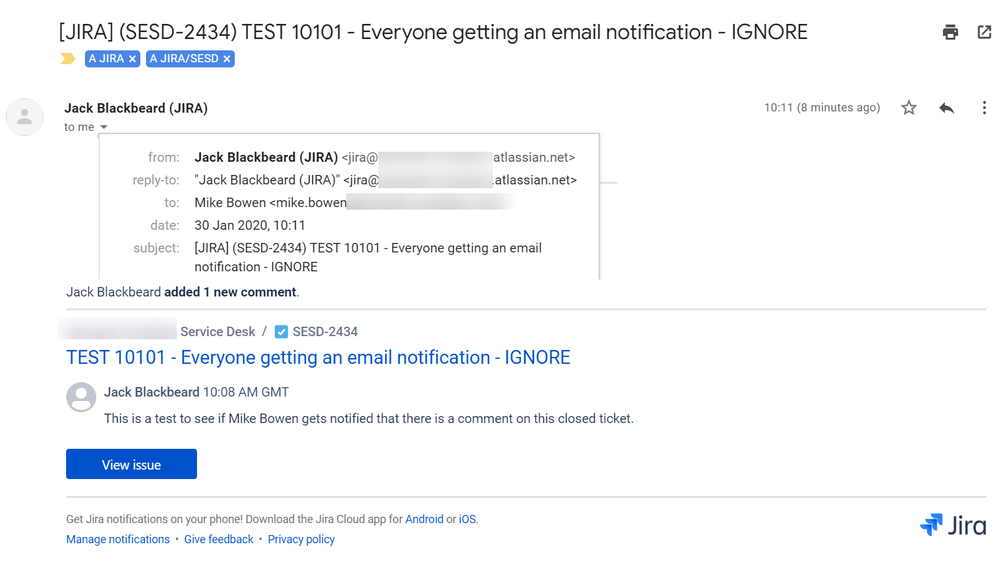Open the A JIRA/SESD label tag
The image size is (999, 564).
tap(184, 59)
